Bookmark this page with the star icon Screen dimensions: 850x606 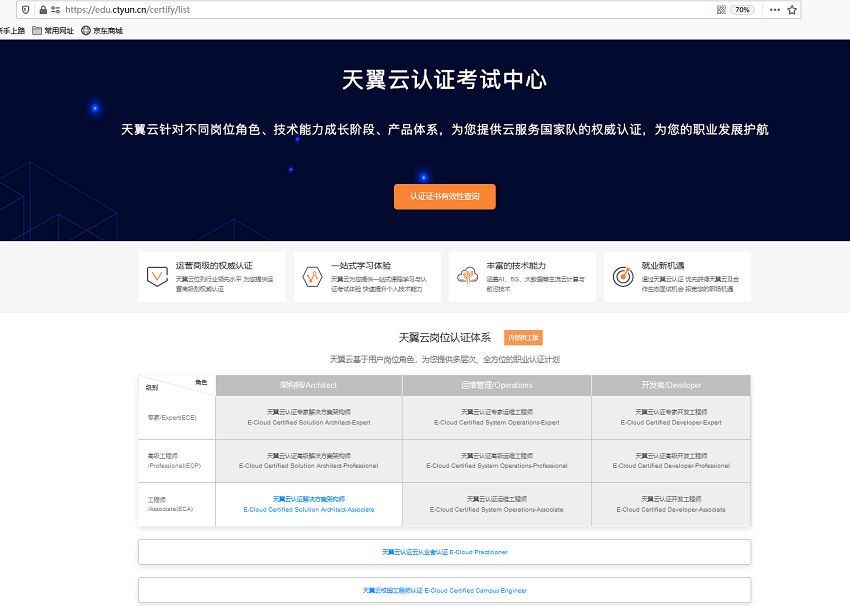[792, 10]
